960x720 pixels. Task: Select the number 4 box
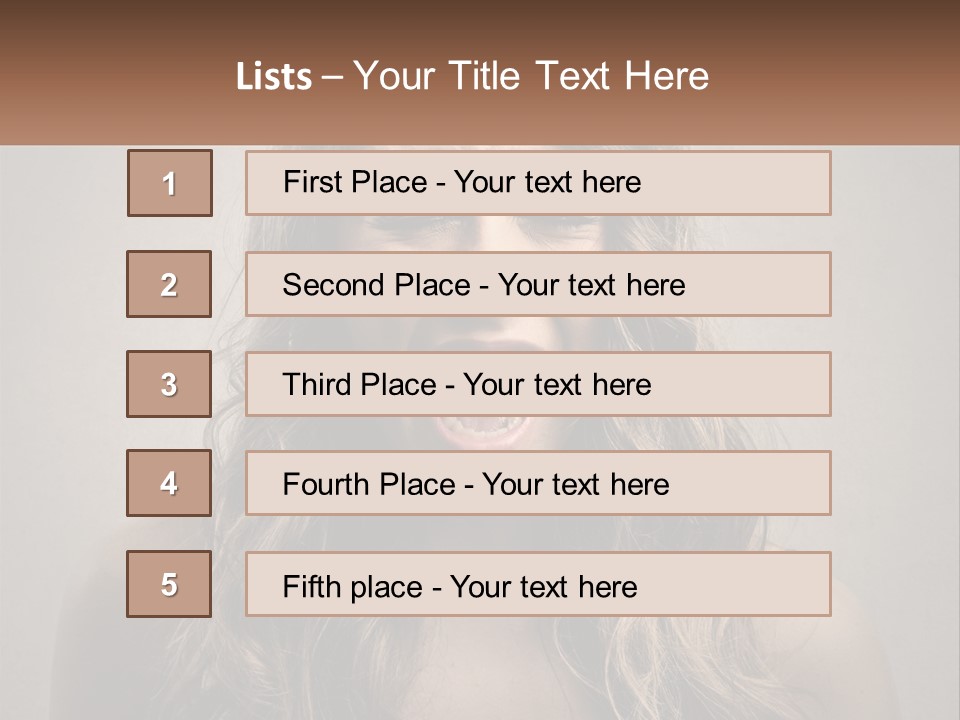[x=169, y=483]
